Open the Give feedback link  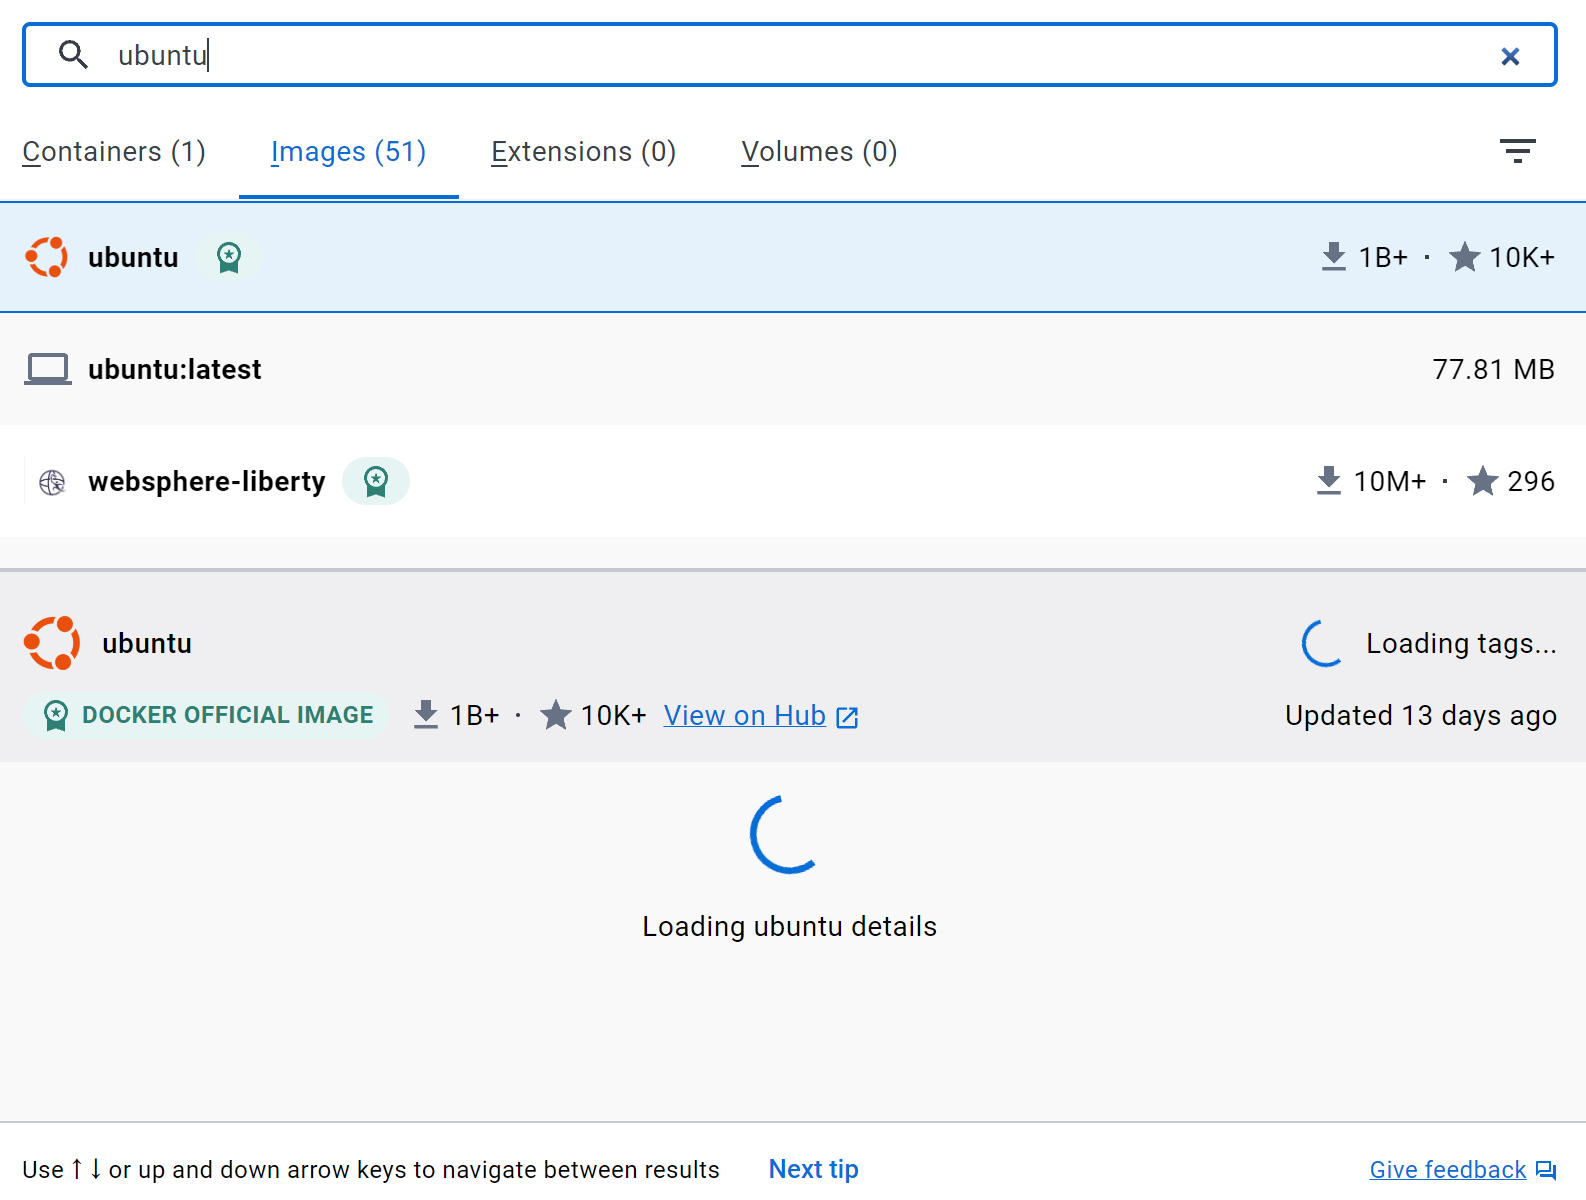1463,1169
